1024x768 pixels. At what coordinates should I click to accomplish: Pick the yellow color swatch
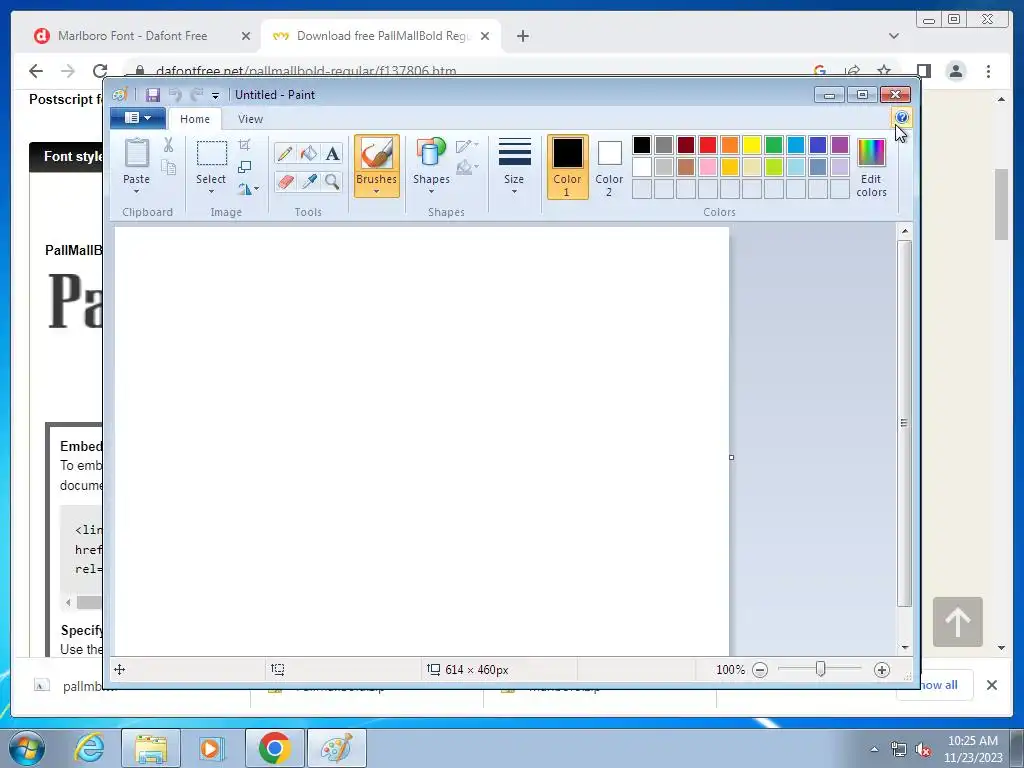(752, 145)
